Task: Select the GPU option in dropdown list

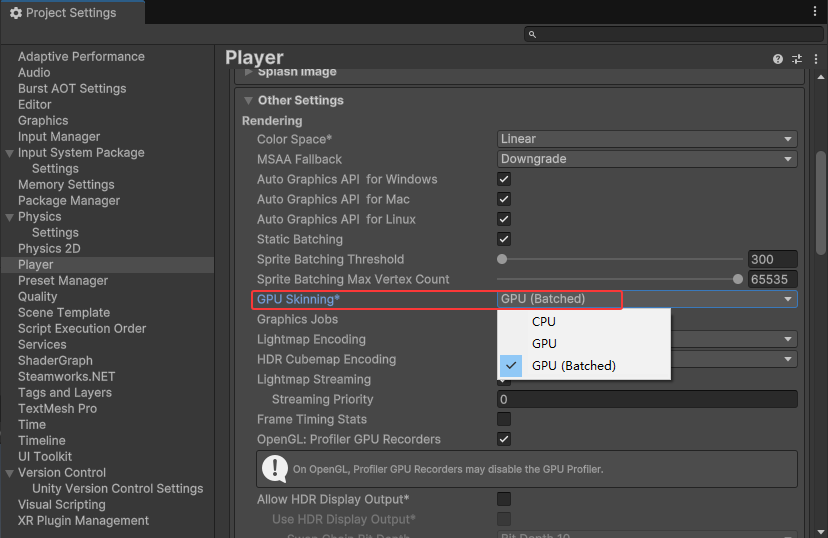Action: pyautogui.click(x=544, y=344)
